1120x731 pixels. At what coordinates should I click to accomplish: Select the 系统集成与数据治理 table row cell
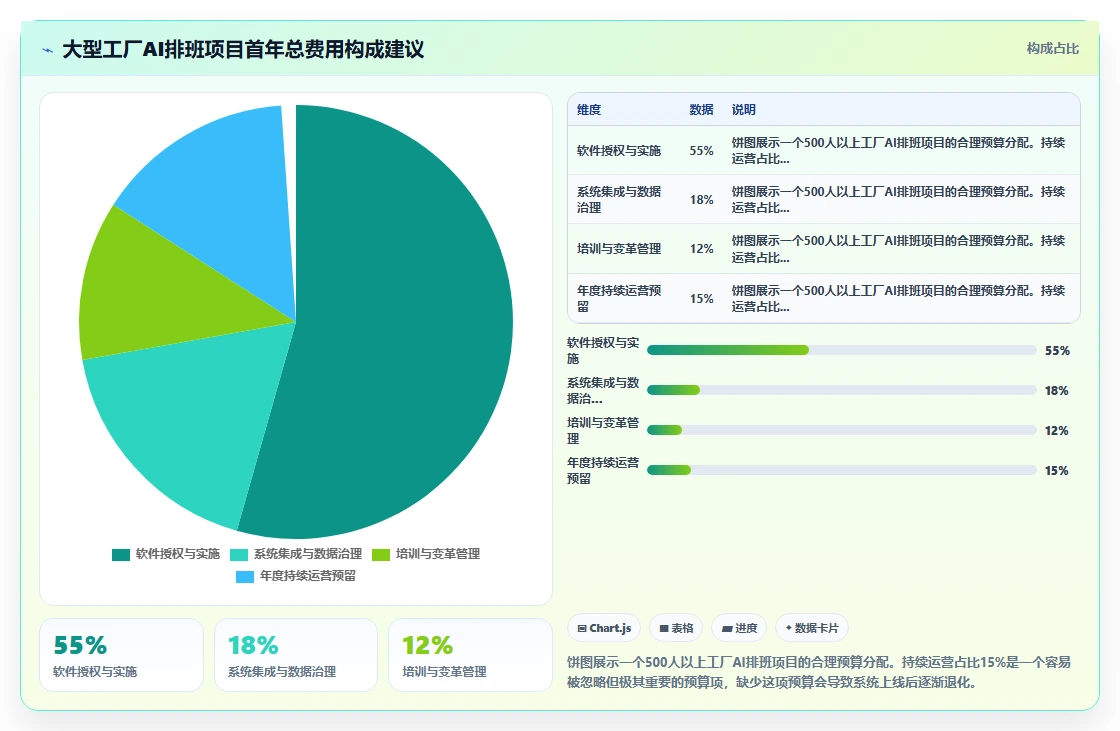coord(619,199)
